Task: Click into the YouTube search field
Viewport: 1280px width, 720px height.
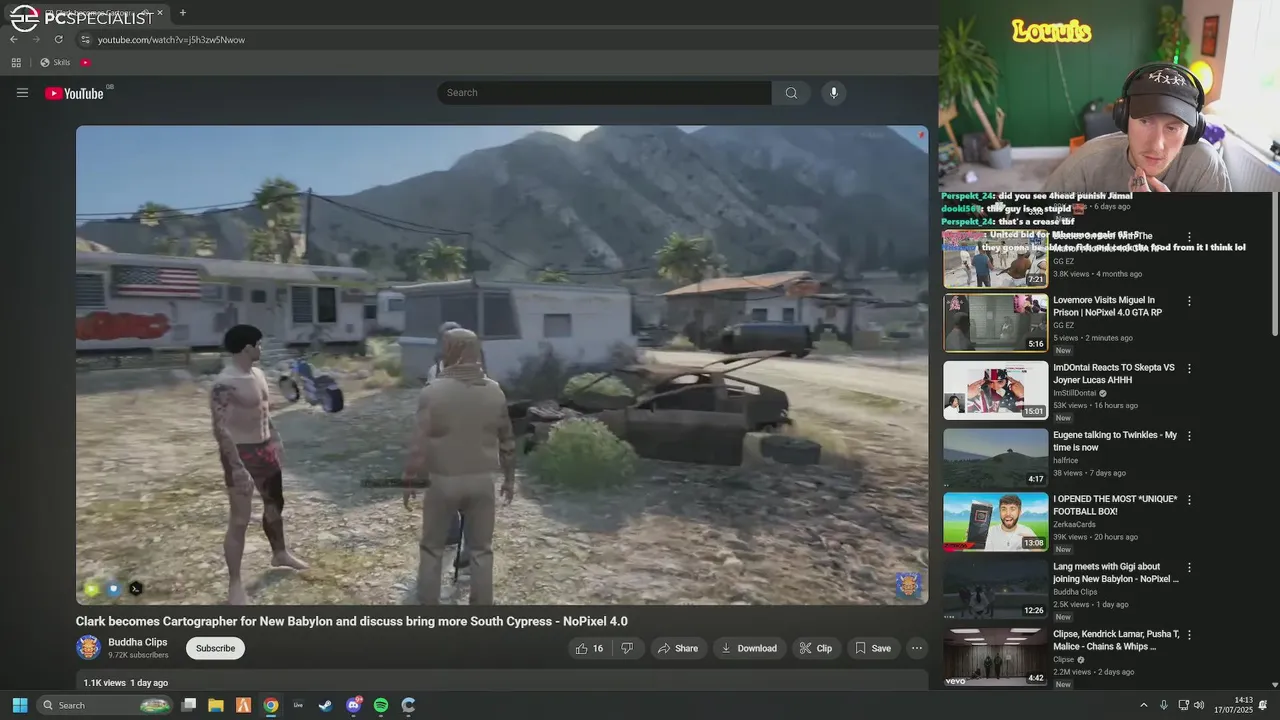Action: tap(604, 93)
